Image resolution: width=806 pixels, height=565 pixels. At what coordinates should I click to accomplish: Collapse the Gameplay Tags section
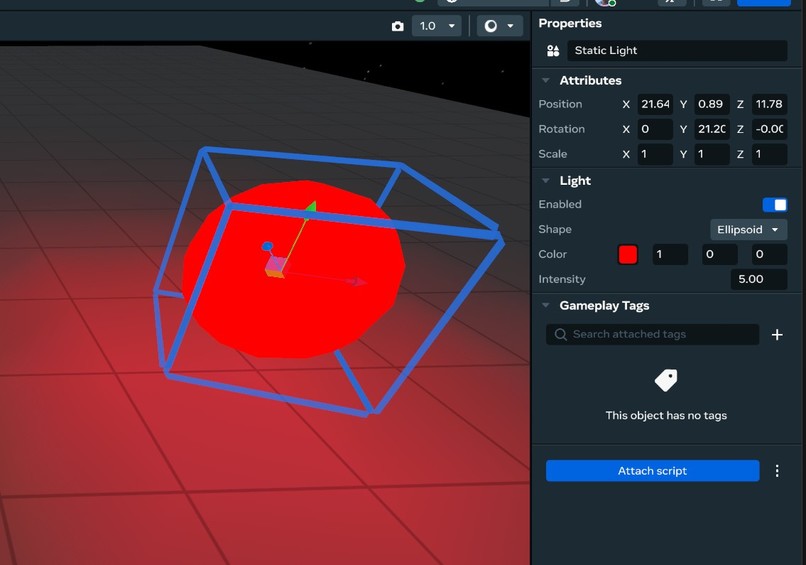click(546, 305)
